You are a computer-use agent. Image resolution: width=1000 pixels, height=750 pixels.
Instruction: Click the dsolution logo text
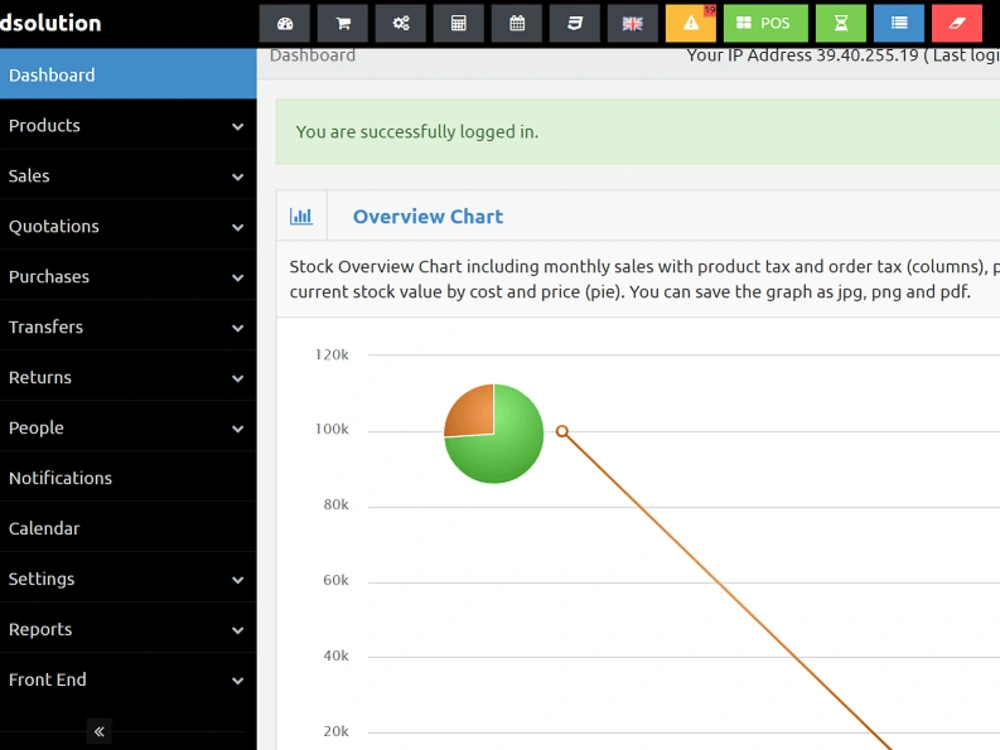pos(50,23)
